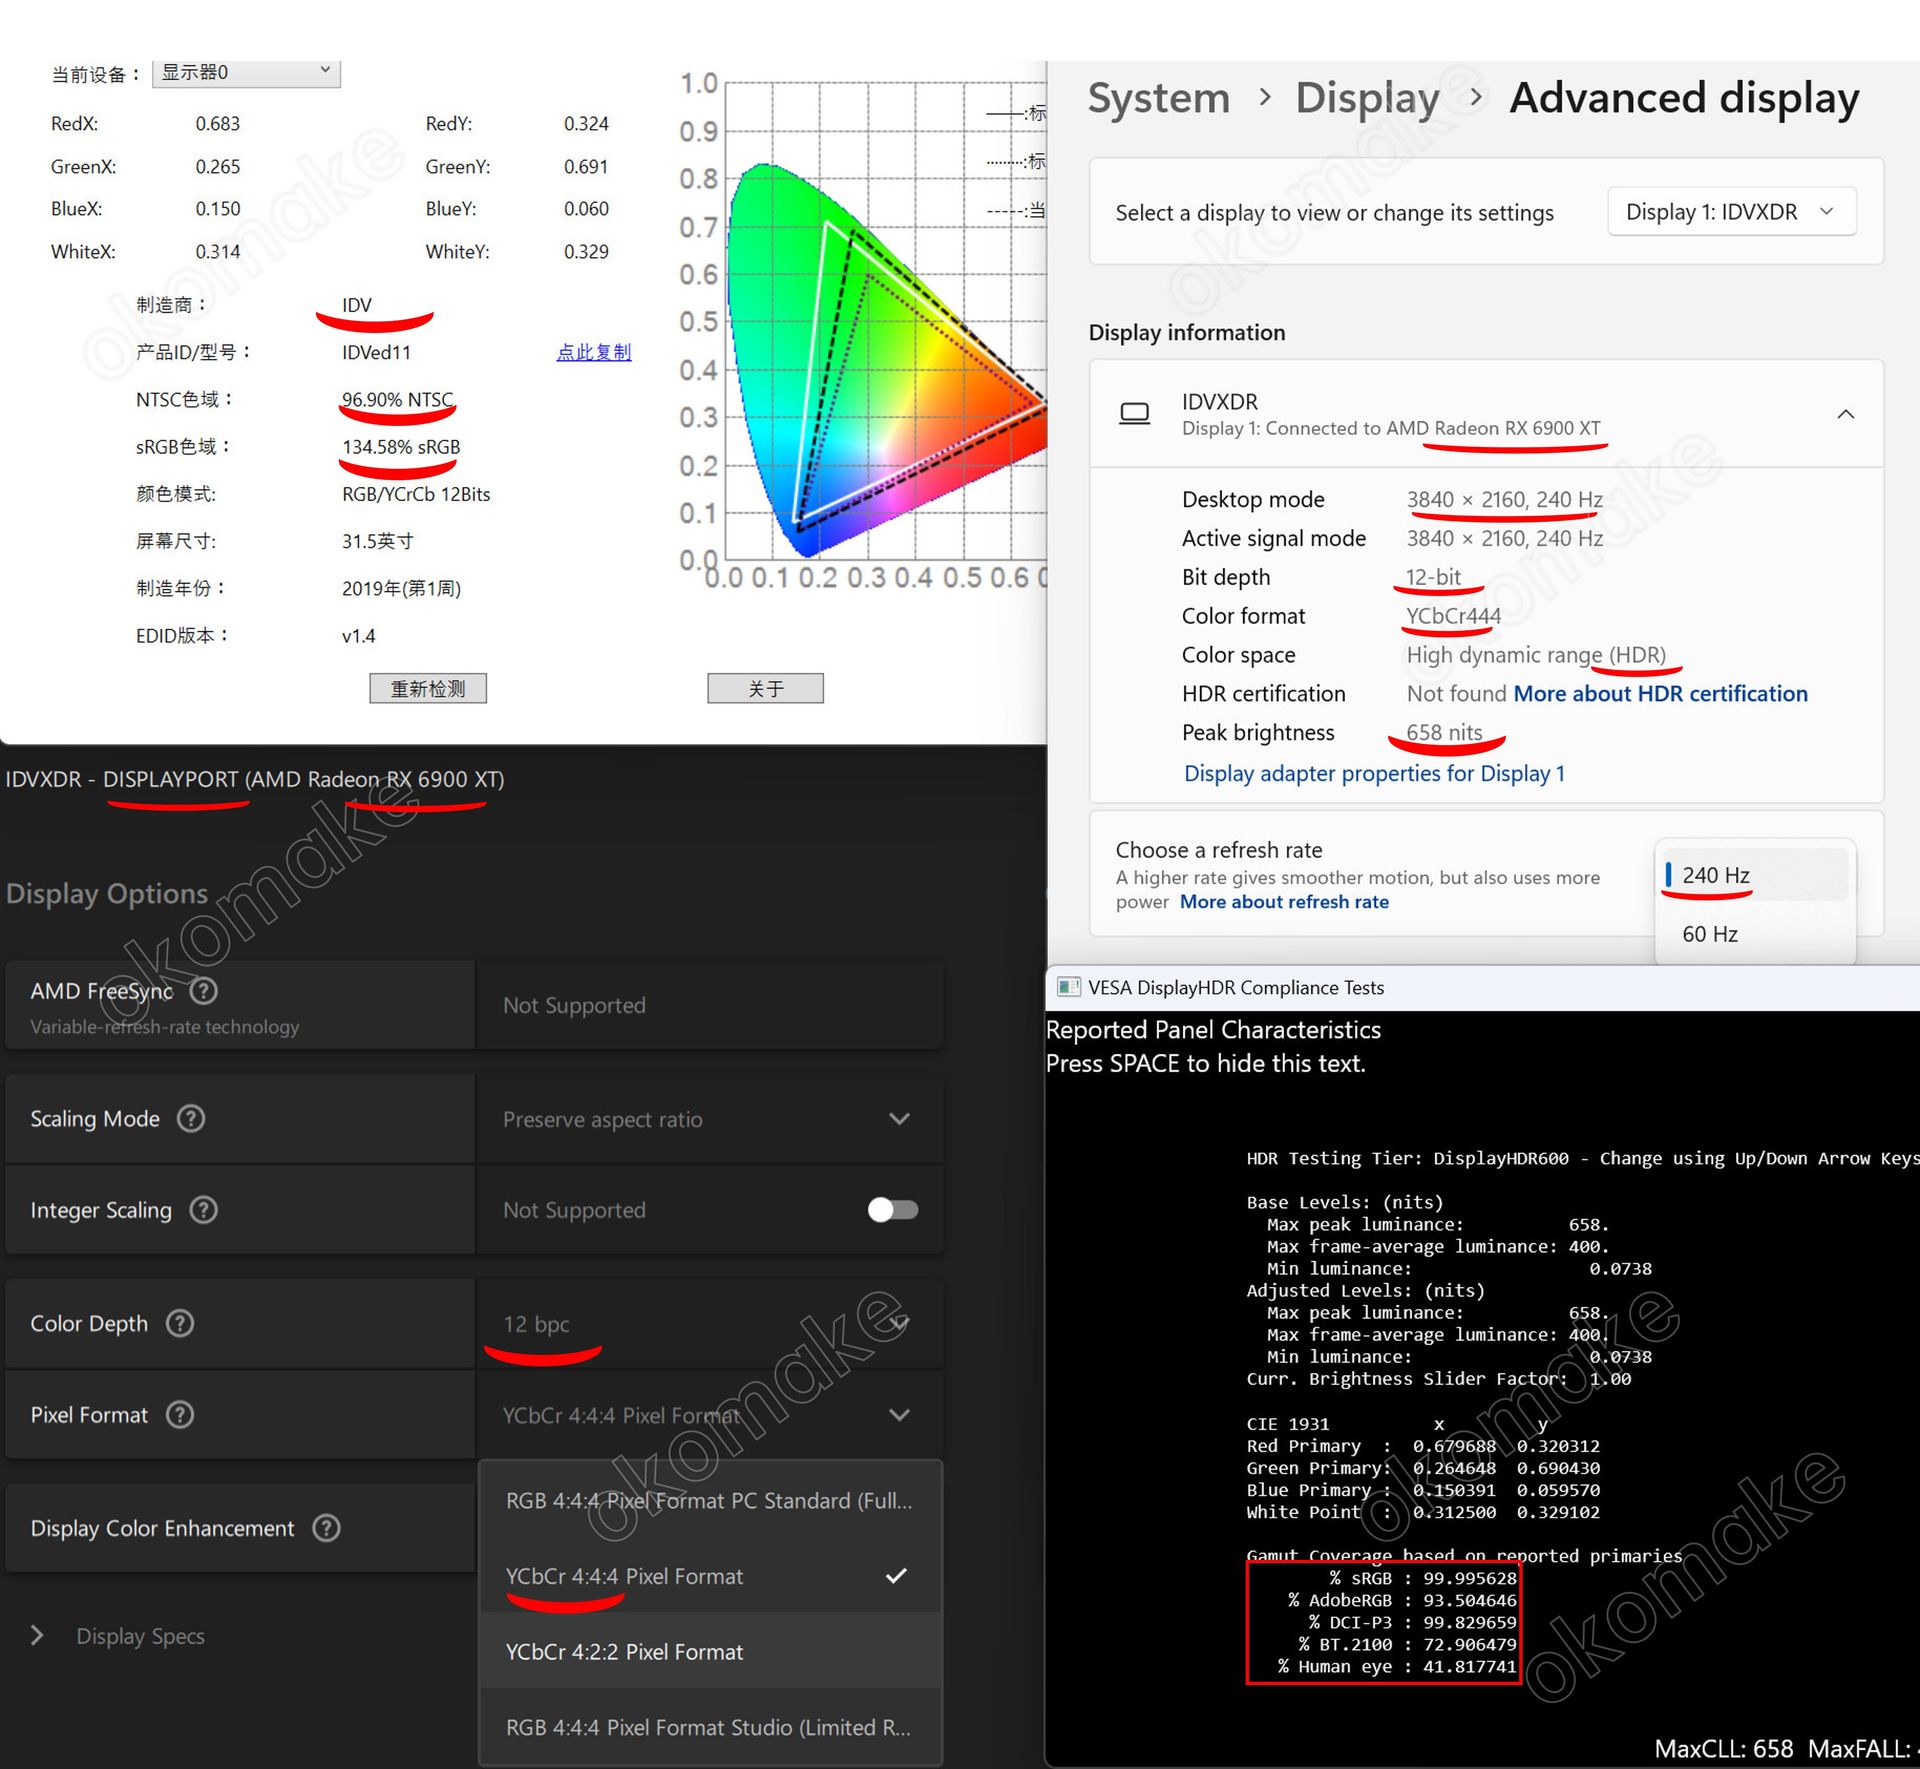Click the Color Depth help icon
This screenshot has height=1769, width=1920.
tap(180, 1323)
